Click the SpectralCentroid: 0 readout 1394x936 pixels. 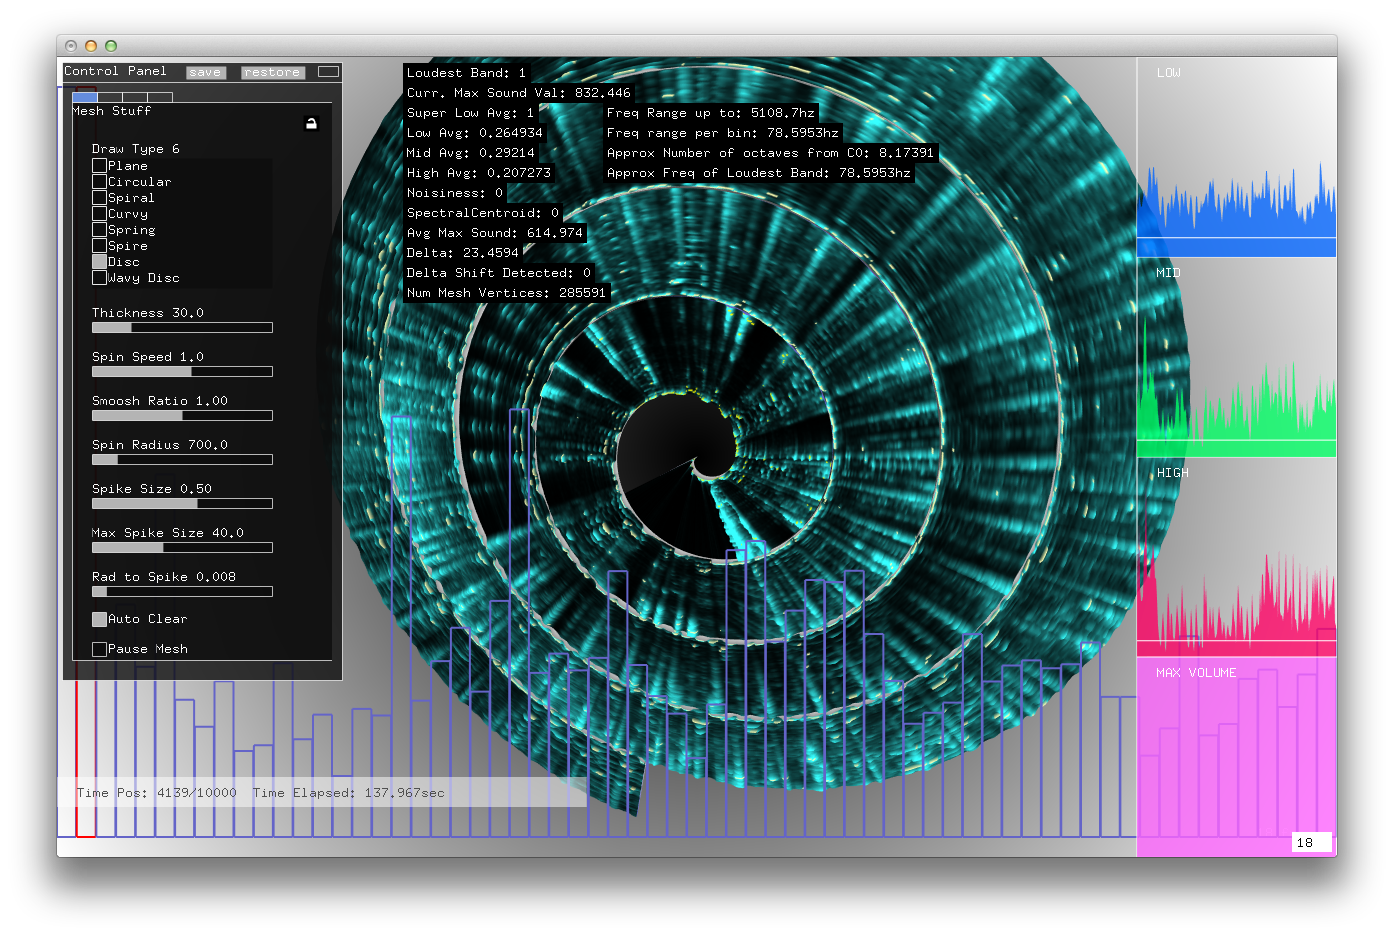pyautogui.click(x=483, y=213)
